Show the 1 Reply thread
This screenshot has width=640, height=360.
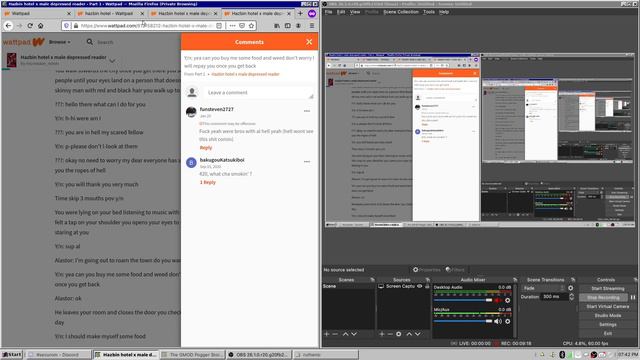click(x=208, y=182)
